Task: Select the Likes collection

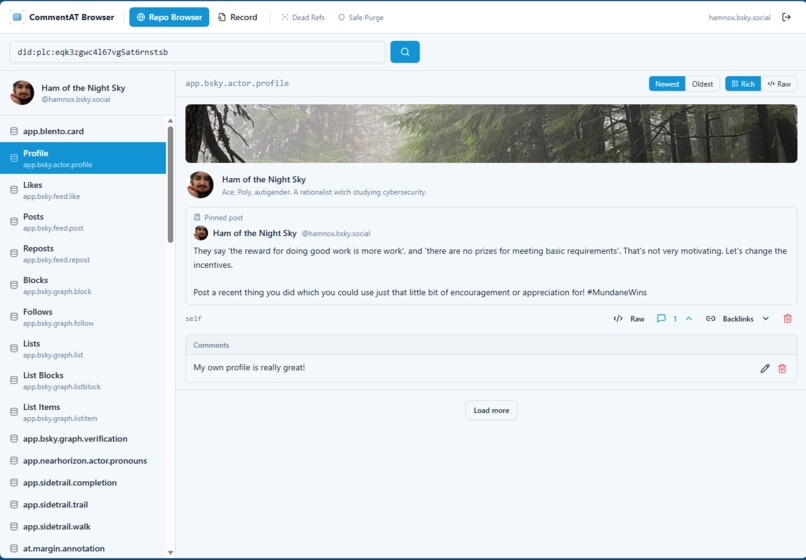Action: [x=83, y=190]
